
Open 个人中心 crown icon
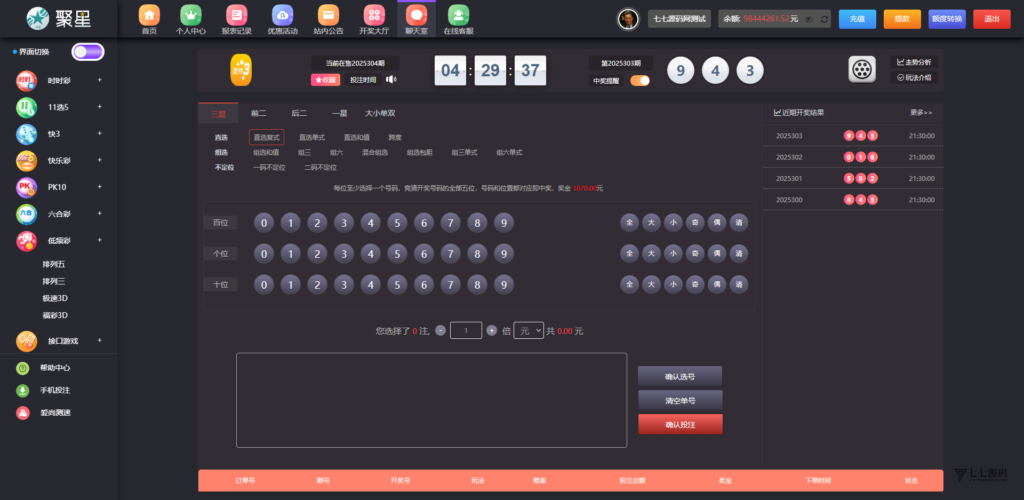[x=190, y=16]
